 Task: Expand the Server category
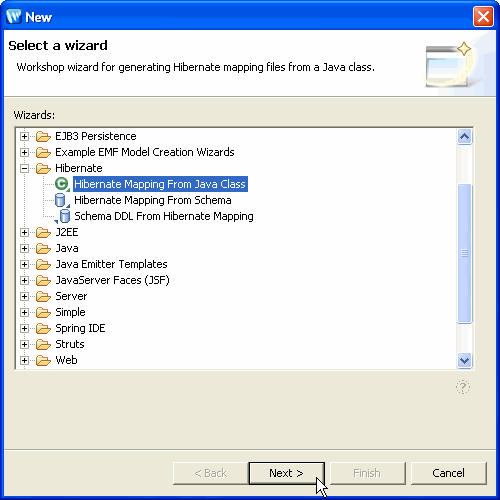pyautogui.click(x=24, y=296)
